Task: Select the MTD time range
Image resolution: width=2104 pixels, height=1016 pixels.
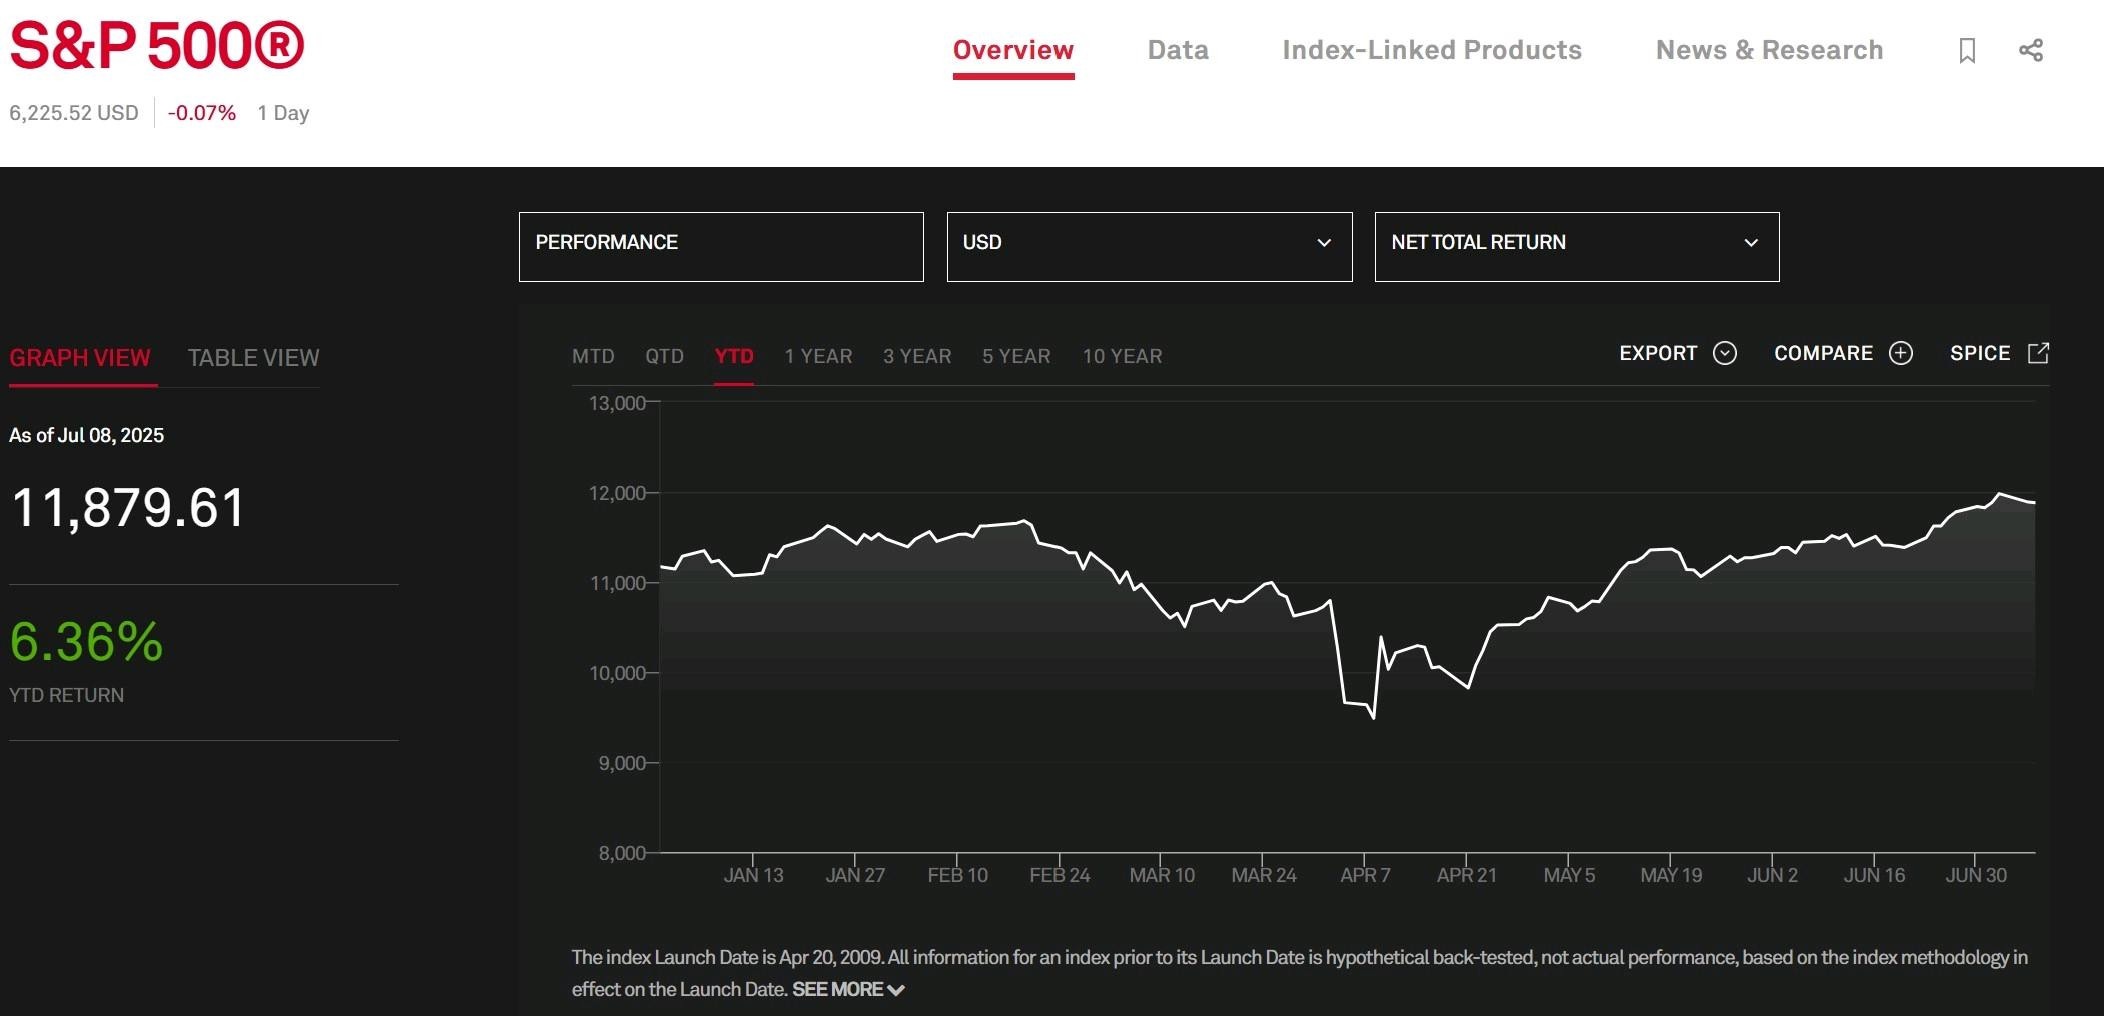Action: (593, 356)
